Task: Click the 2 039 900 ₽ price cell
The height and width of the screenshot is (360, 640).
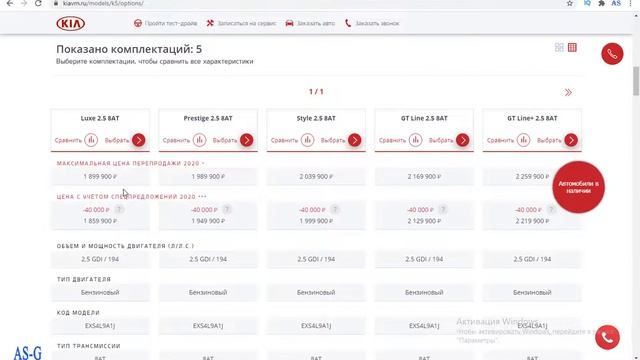Action: click(316, 177)
